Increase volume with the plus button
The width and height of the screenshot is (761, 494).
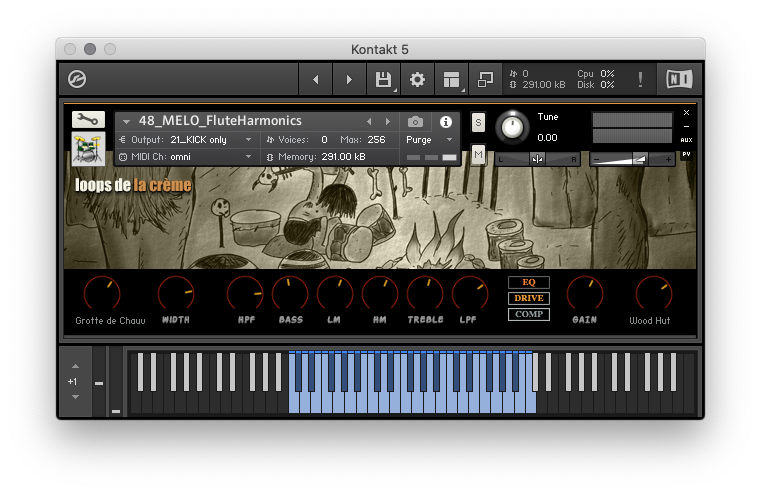click(668, 159)
